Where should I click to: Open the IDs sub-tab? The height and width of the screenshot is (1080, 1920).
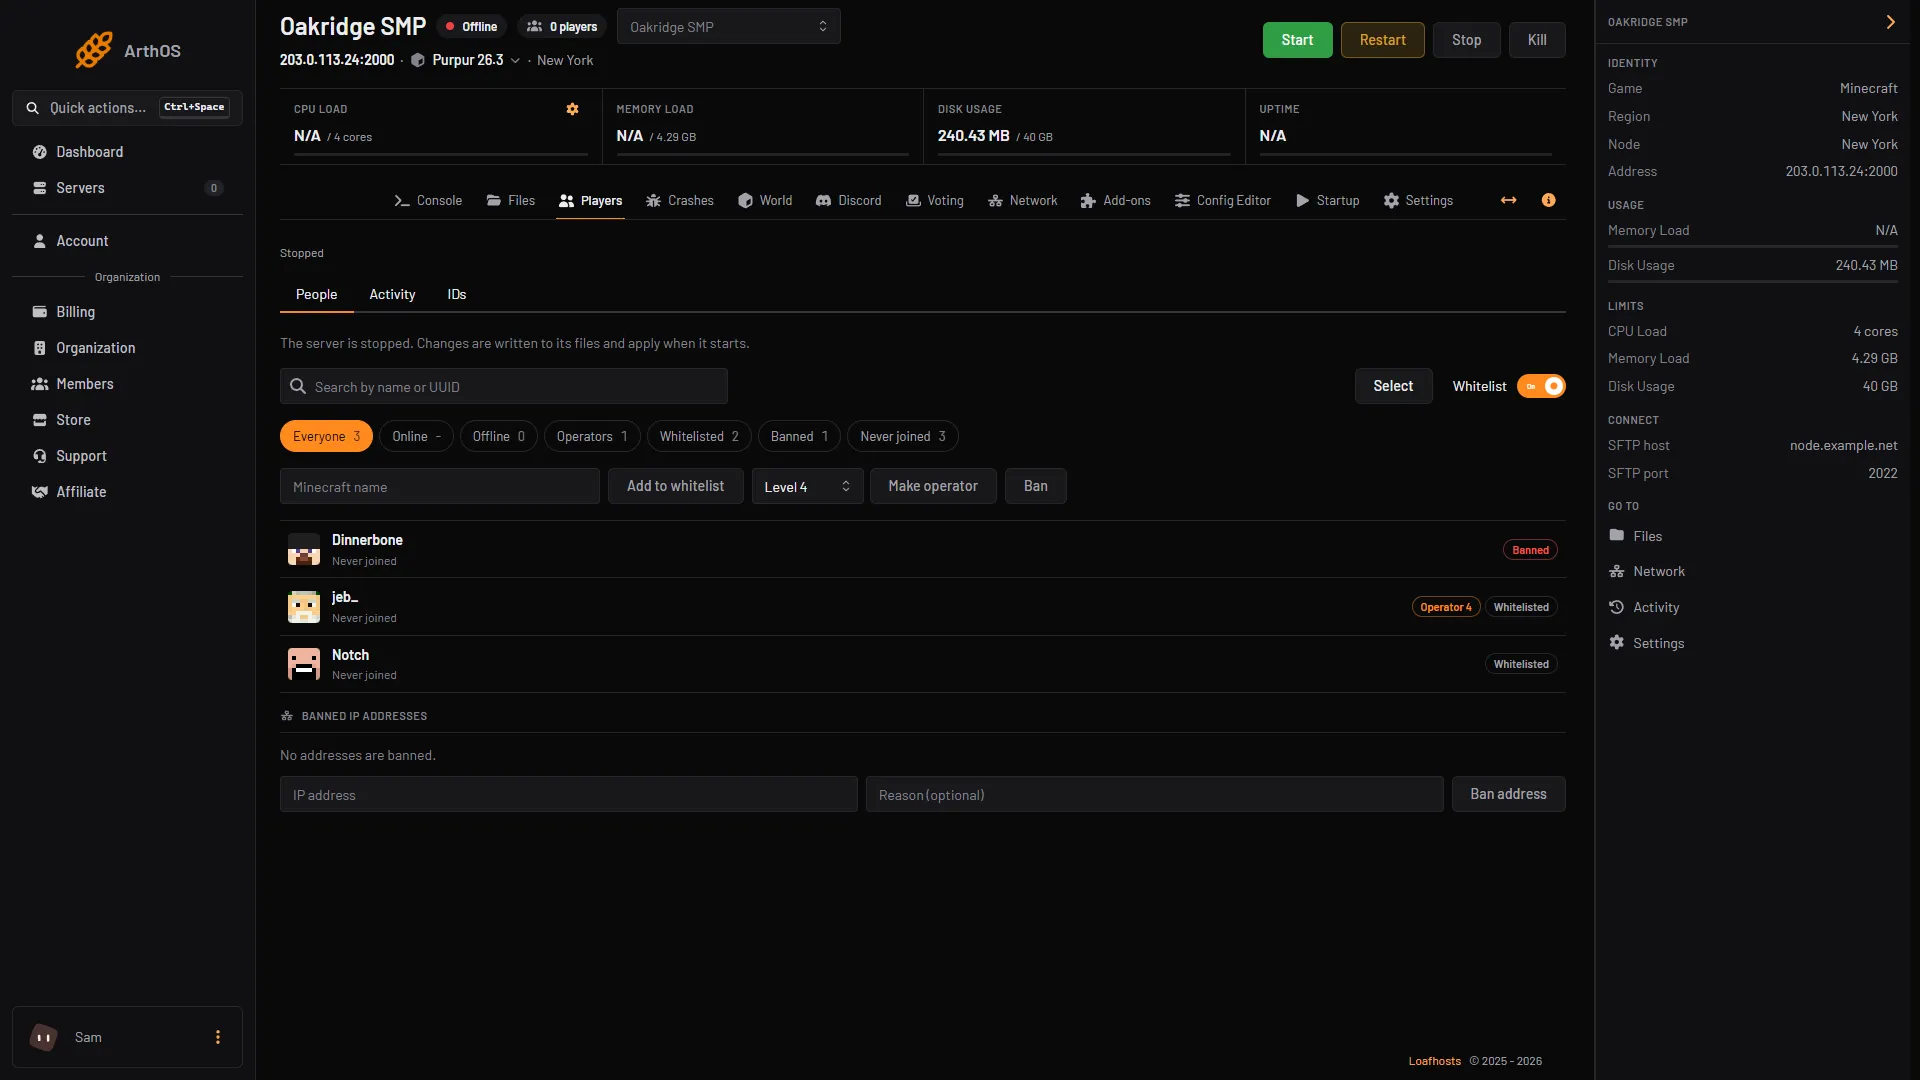[x=457, y=294]
